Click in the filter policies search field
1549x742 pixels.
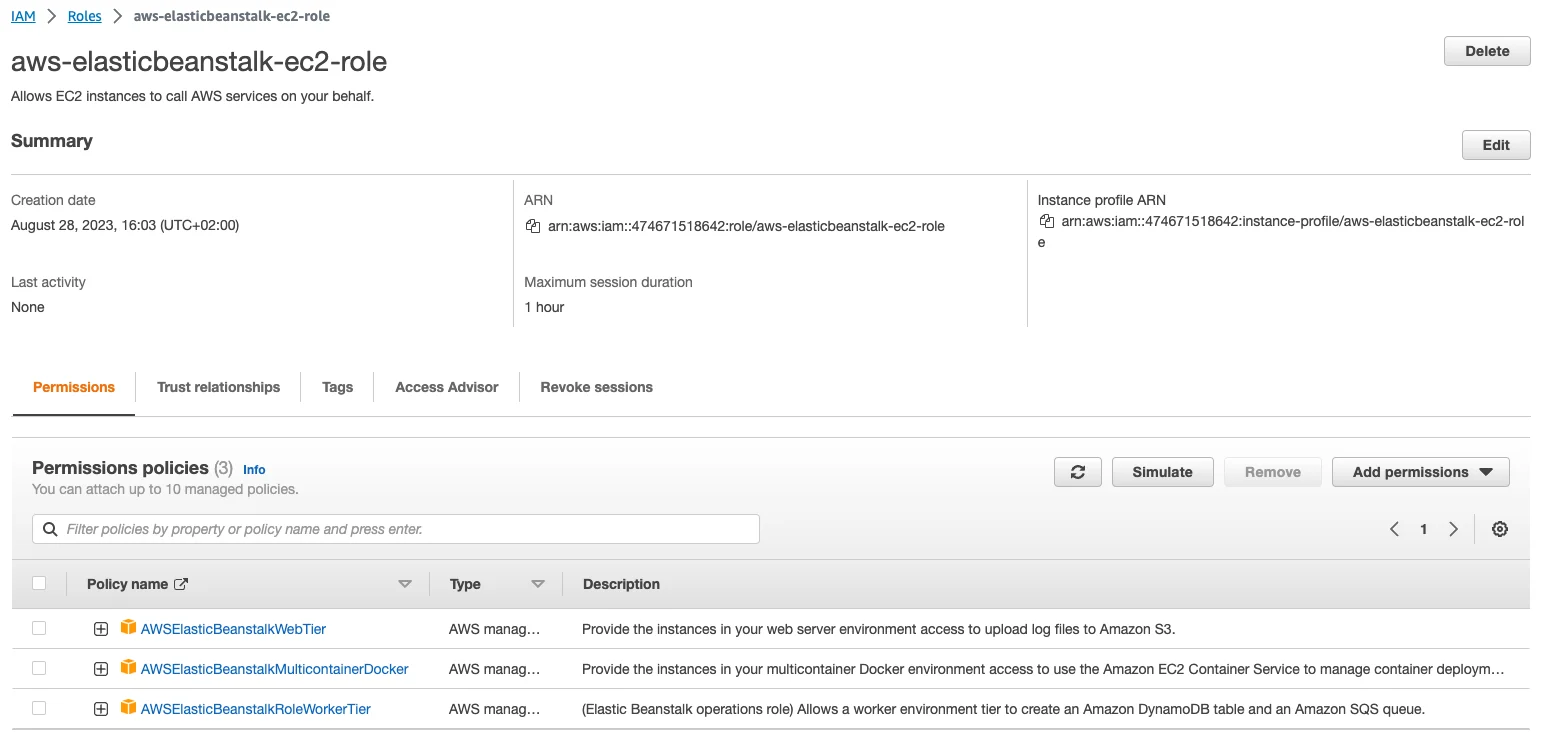pos(396,529)
